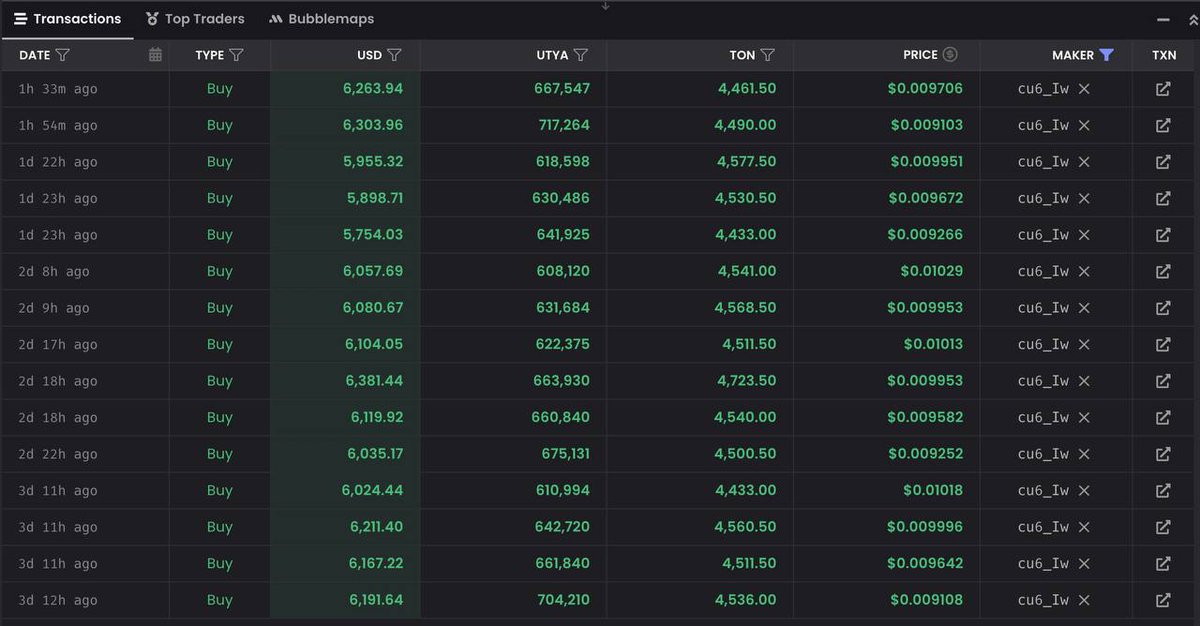Click the 1h 33m ago date cell
Image resolution: width=1200 pixels, height=626 pixels.
tap(58, 89)
